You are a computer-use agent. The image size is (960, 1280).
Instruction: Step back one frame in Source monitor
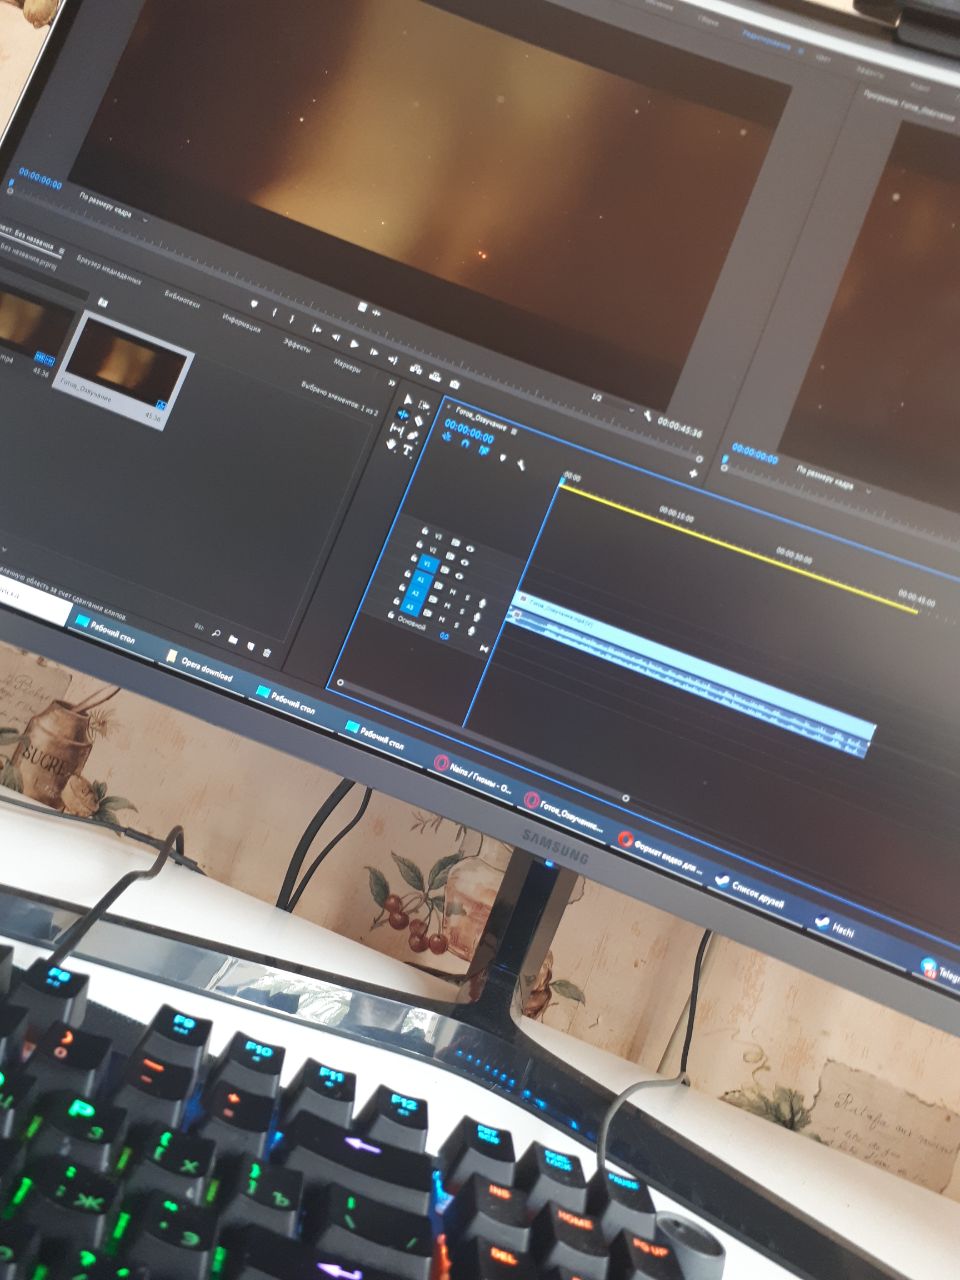[336, 337]
